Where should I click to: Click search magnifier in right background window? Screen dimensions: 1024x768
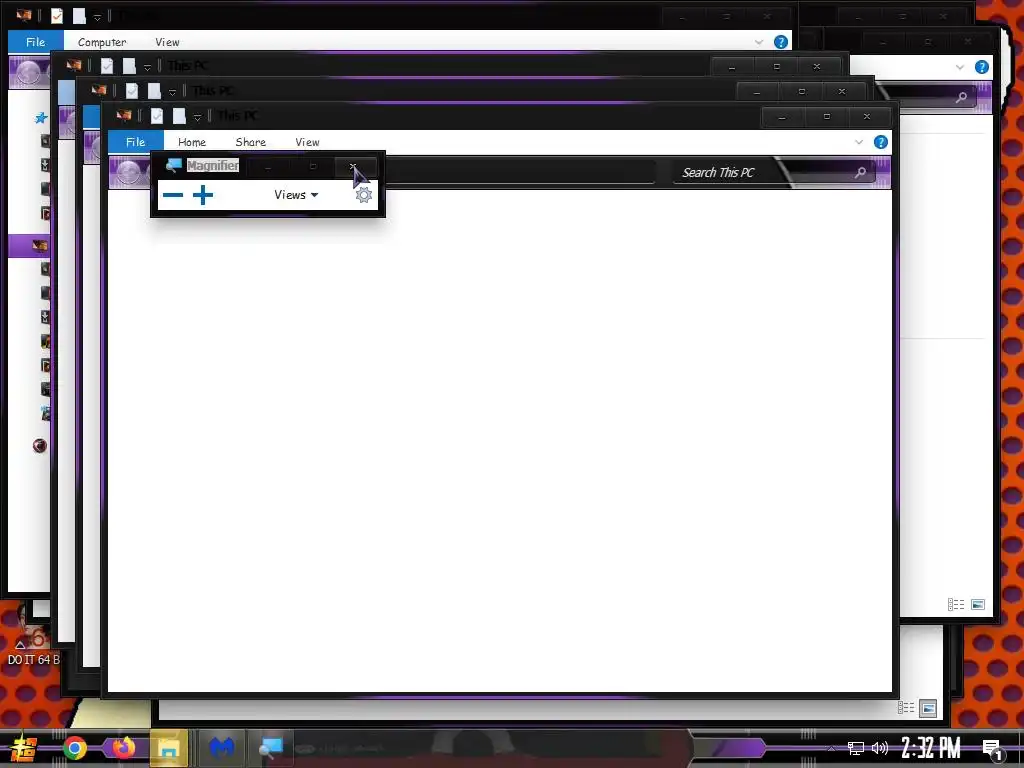tap(961, 97)
